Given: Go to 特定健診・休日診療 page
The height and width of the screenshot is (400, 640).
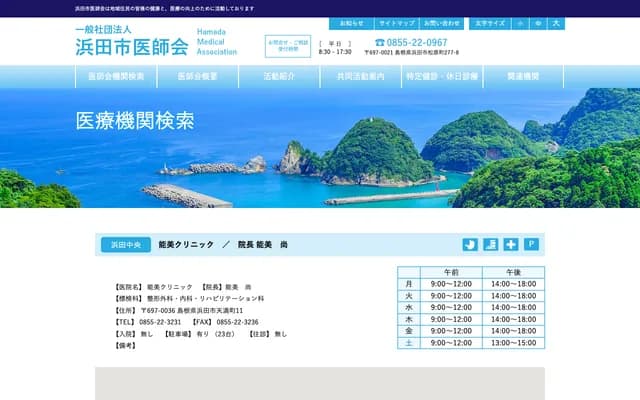Looking at the screenshot, I should 442,77.
